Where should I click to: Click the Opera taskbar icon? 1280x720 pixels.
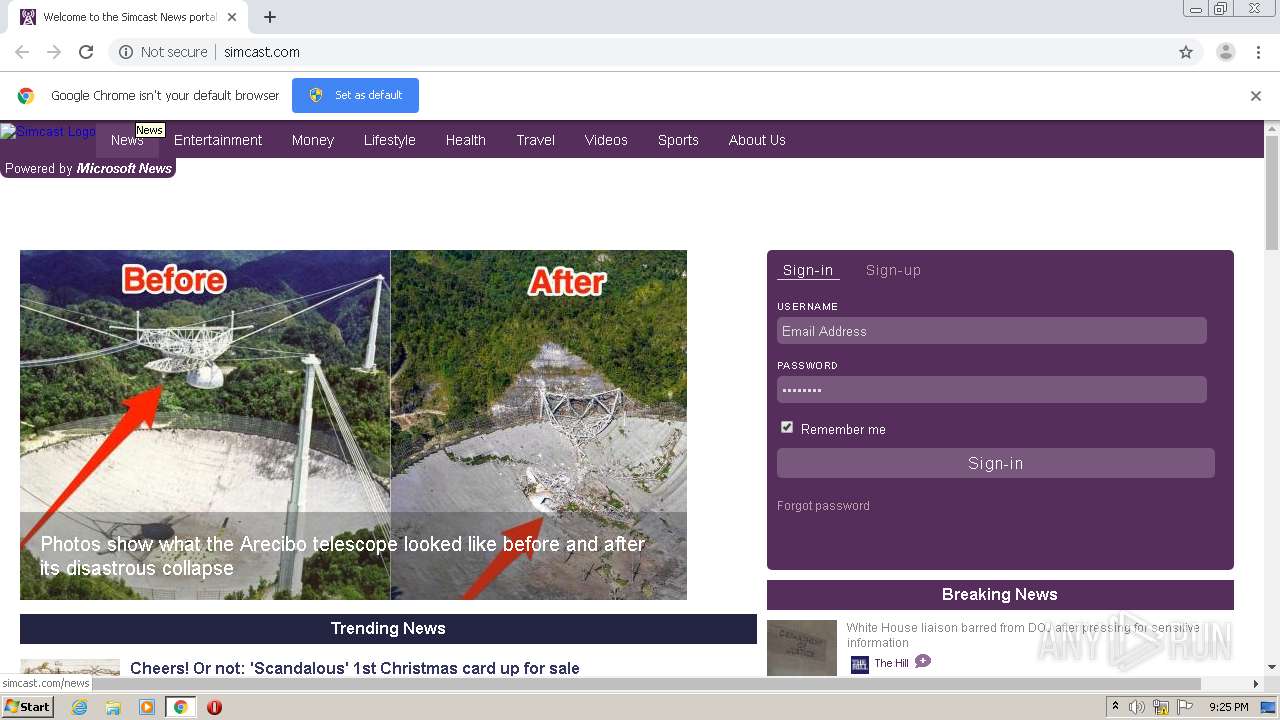click(214, 707)
